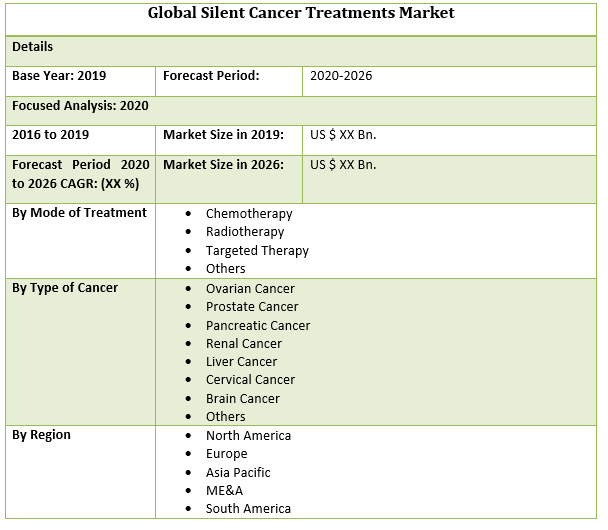Viewport: 608px width, 530px height.
Task: Select the Radiotherapy list item
Action: coord(245,232)
